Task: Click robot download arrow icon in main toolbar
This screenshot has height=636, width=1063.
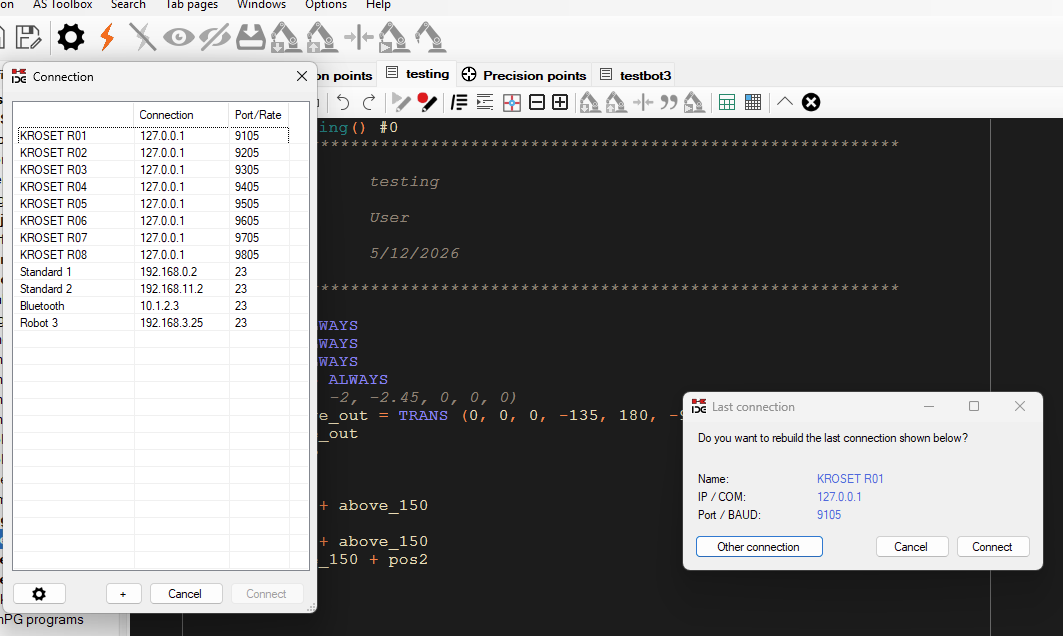Action: (x=286, y=37)
